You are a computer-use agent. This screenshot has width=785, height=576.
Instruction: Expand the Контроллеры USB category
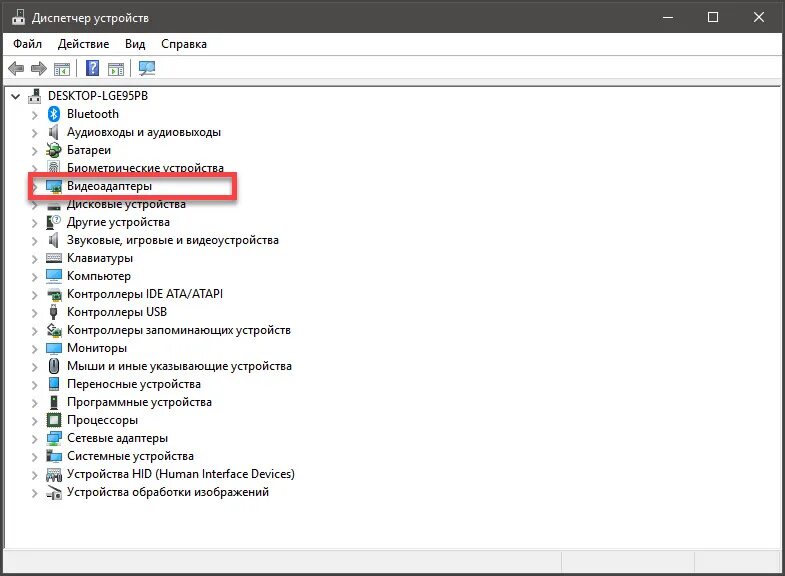pos(34,313)
